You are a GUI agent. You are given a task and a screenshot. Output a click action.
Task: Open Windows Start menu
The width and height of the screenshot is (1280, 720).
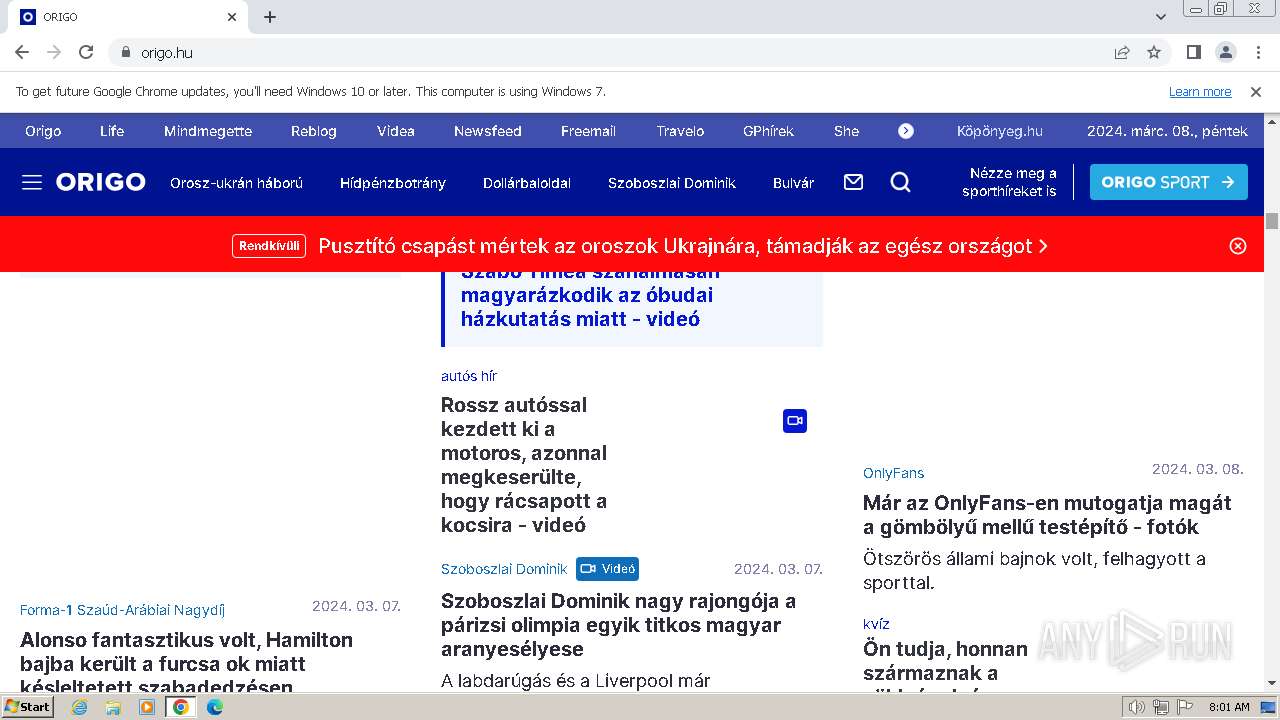pos(27,707)
